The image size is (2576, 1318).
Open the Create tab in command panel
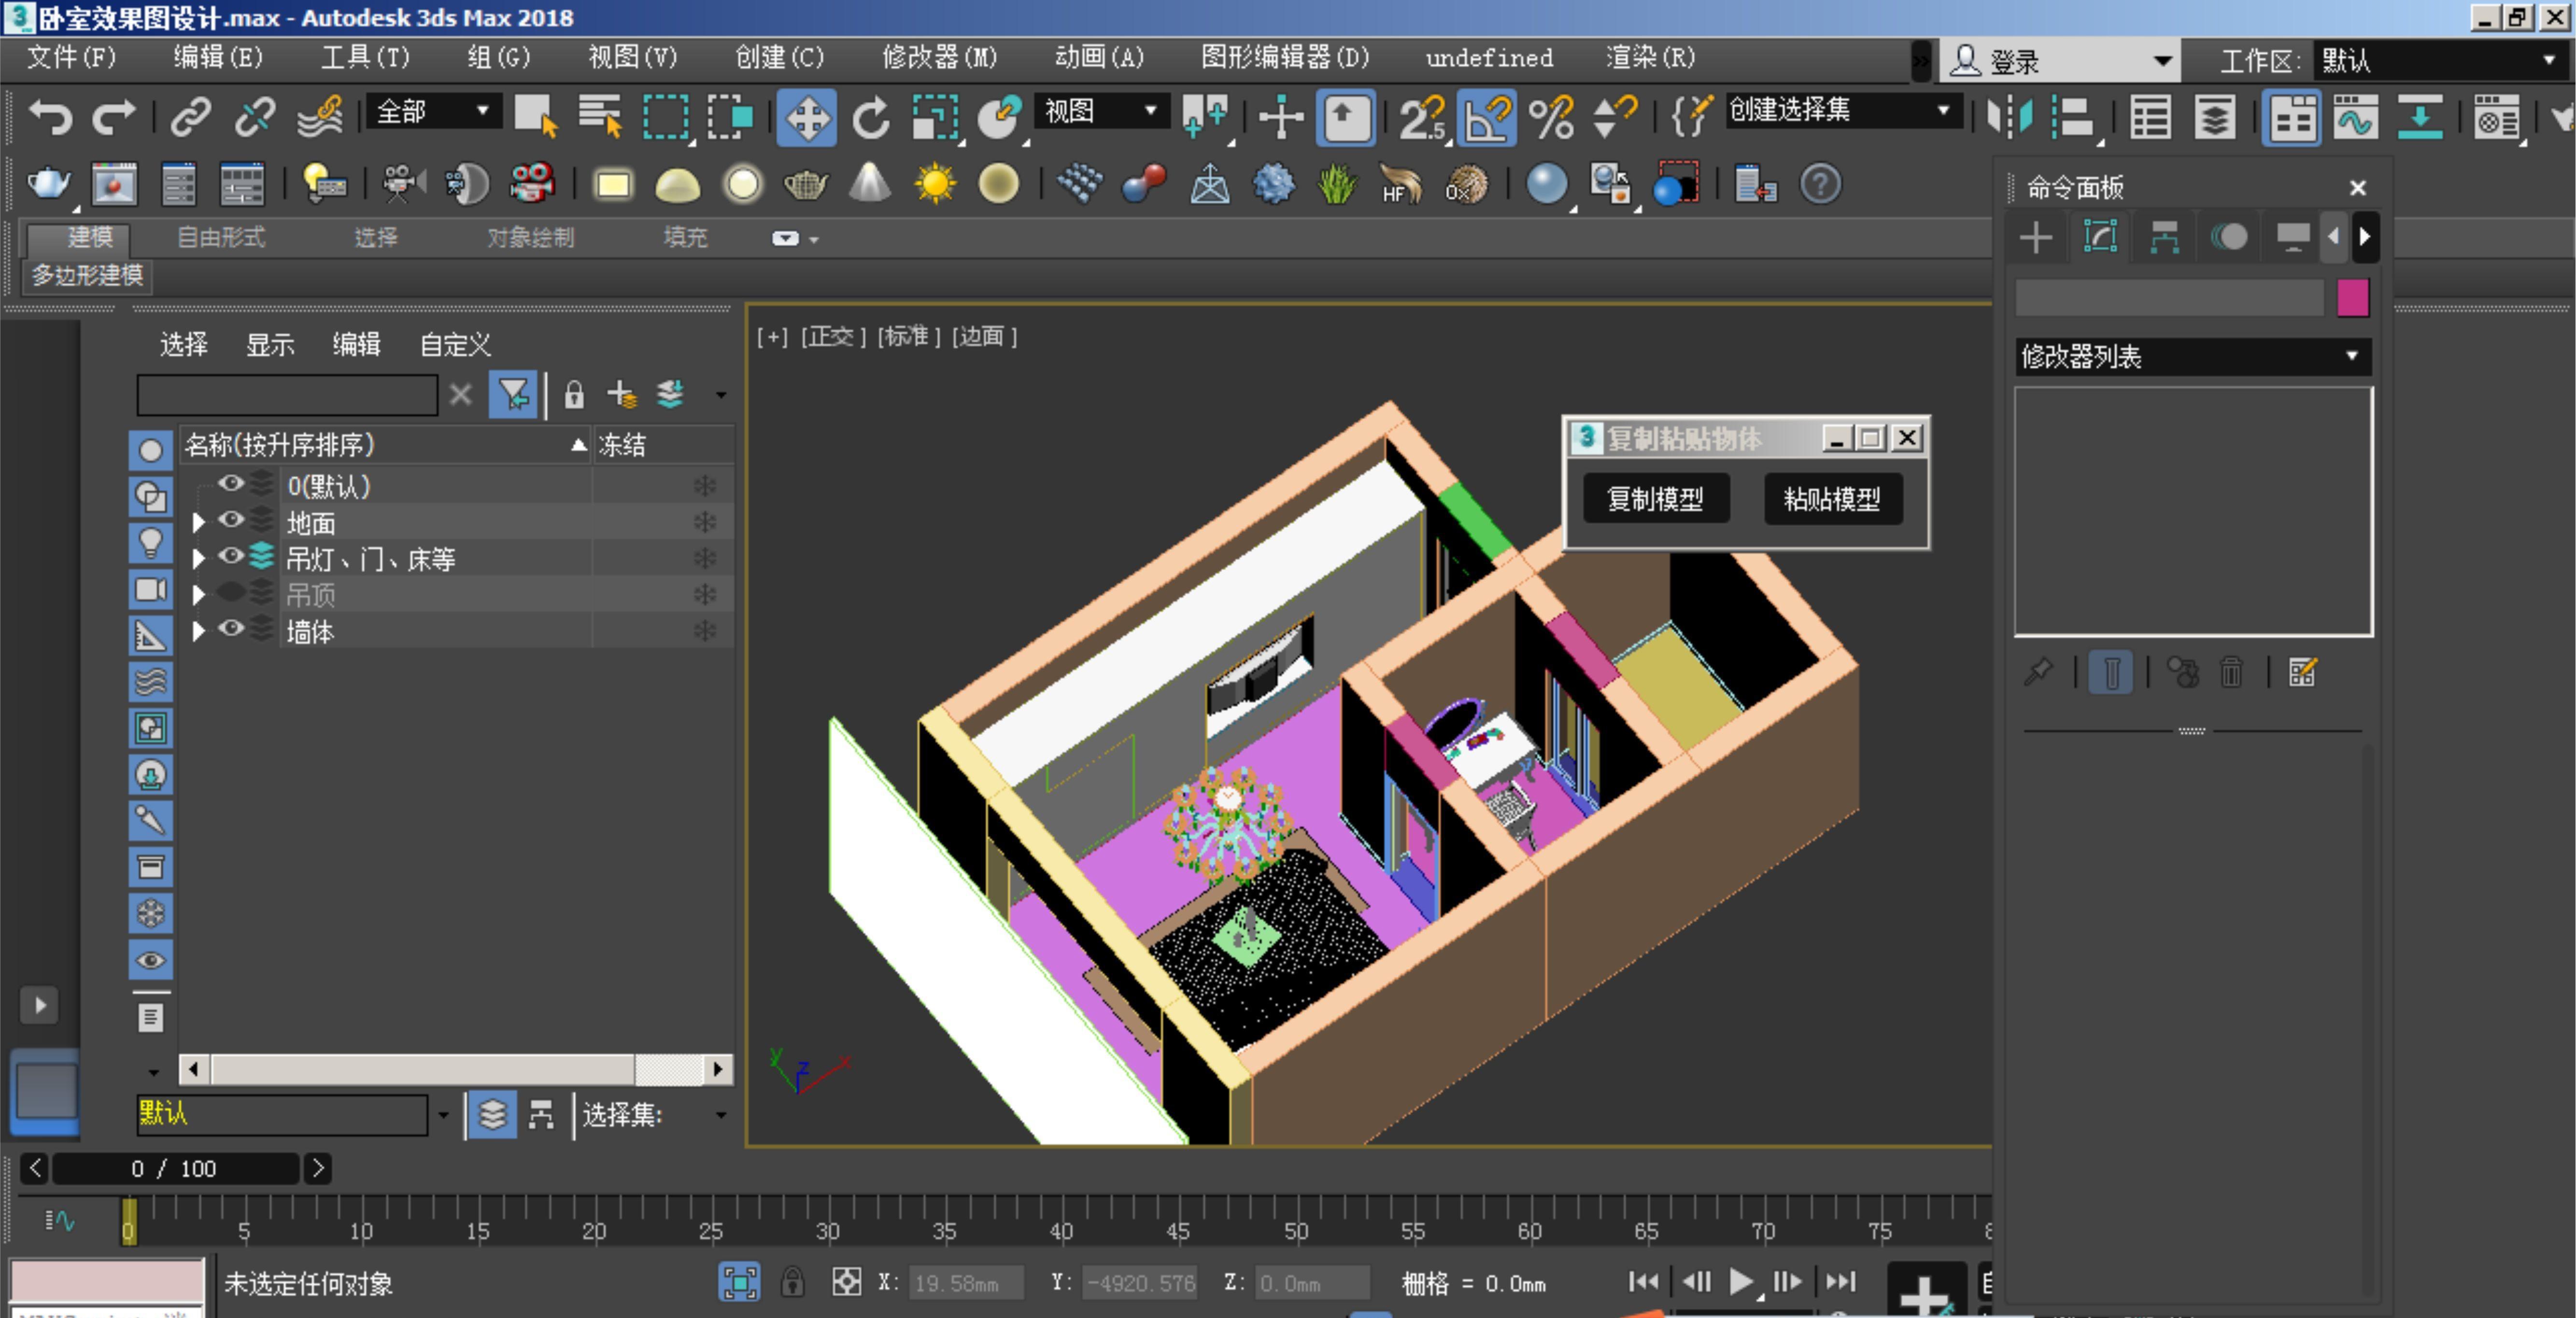(x=2036, y=237)
